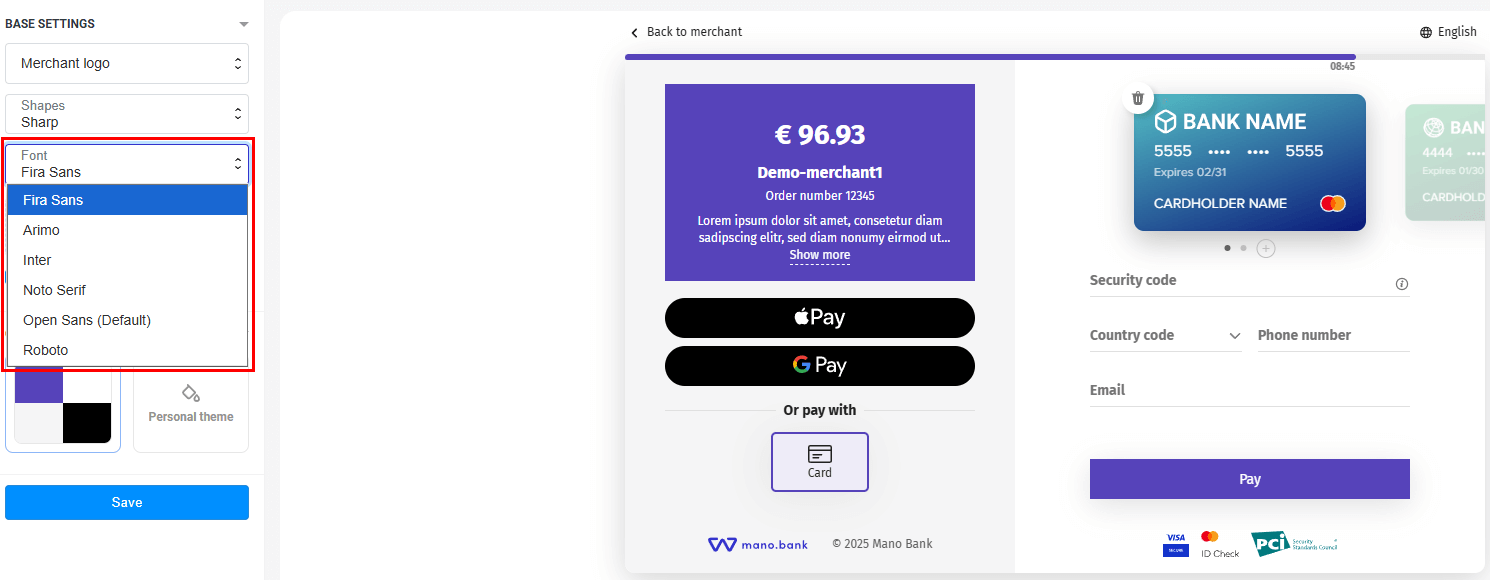This screenshot has width=1490, height=580.
Task: Delete the saved card with trash icon
Action: tap(1137, 98)
